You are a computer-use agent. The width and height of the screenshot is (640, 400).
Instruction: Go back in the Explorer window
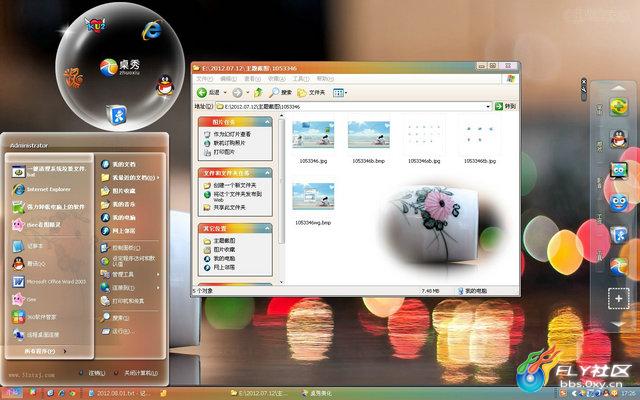point(209,93)
